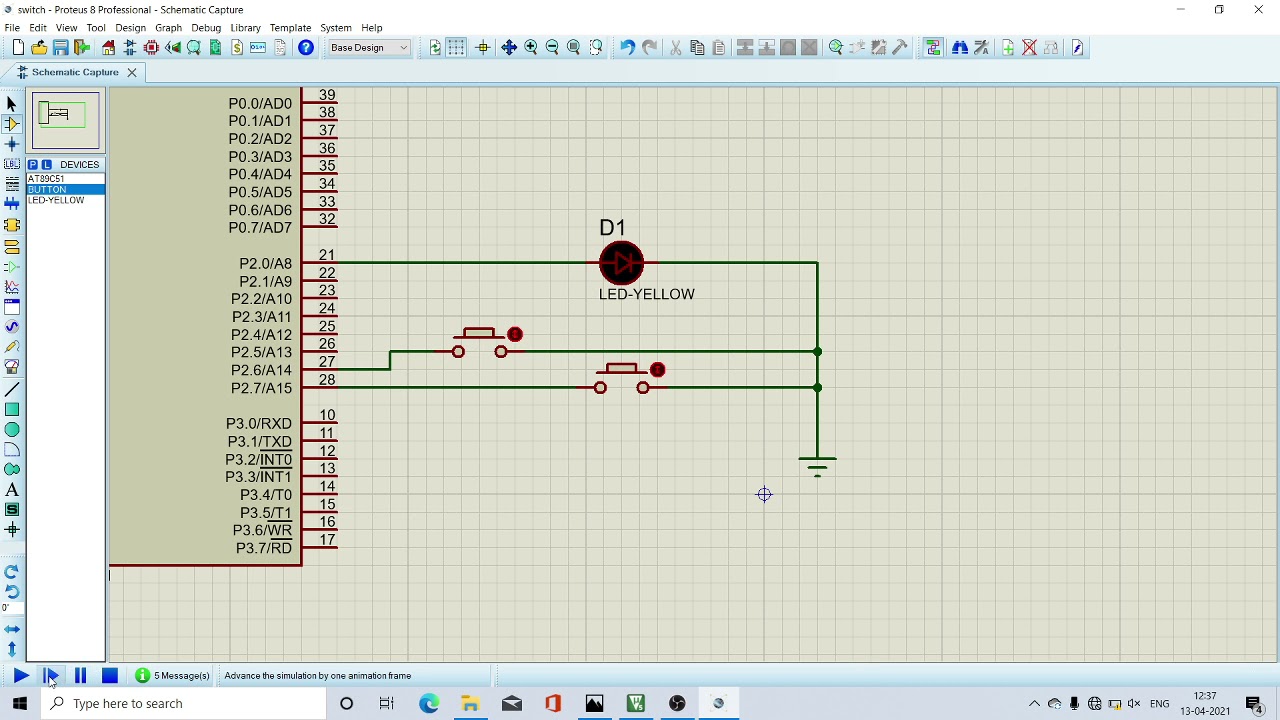Stop the simulation
This screenshot has height=720, width=1280.
tap(110, 676)
